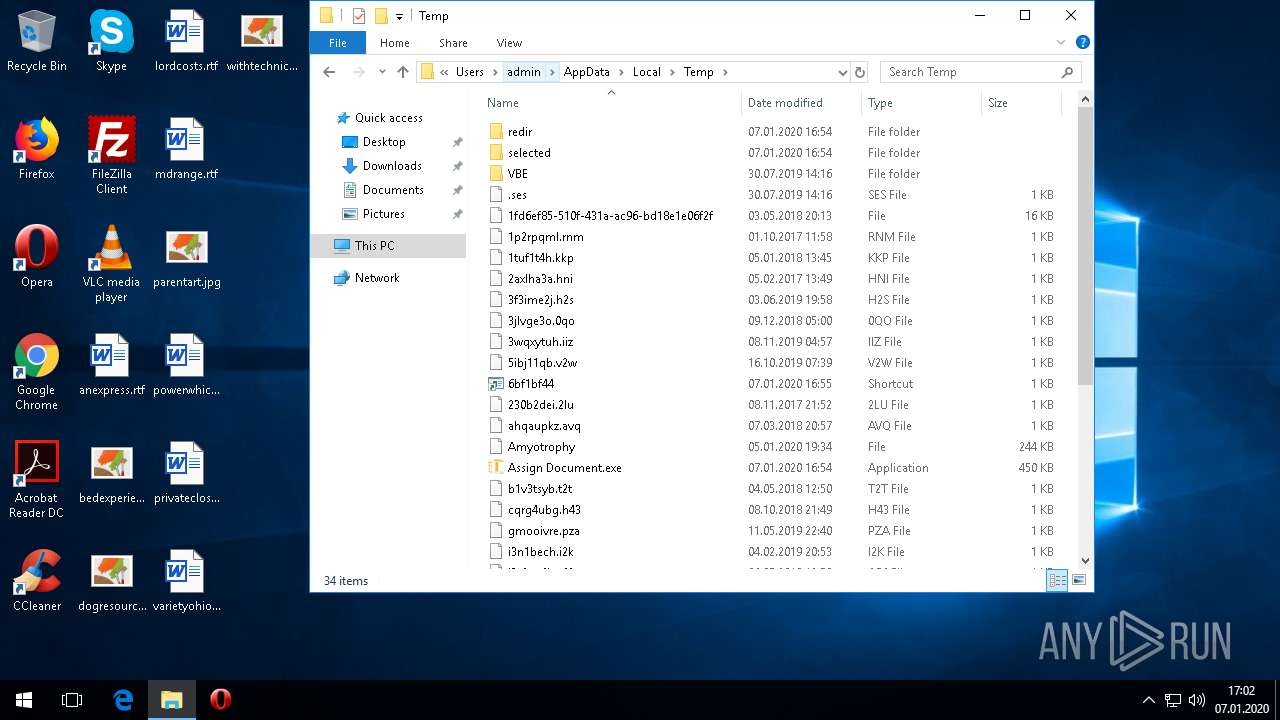Open anexpress.rtf desktop file
Viewport: 1280px width, 720px height.
(x=111, y=366)
